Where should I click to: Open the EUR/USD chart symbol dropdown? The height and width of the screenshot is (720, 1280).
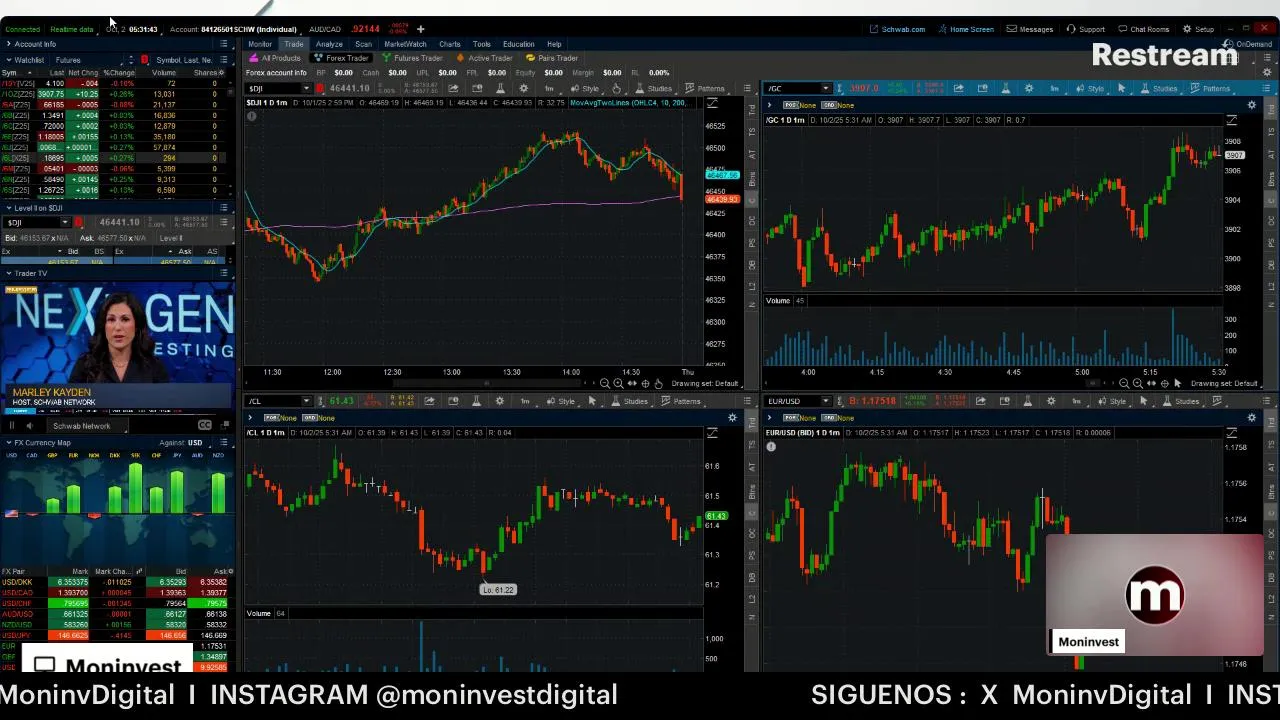click(x=825, y=401)
